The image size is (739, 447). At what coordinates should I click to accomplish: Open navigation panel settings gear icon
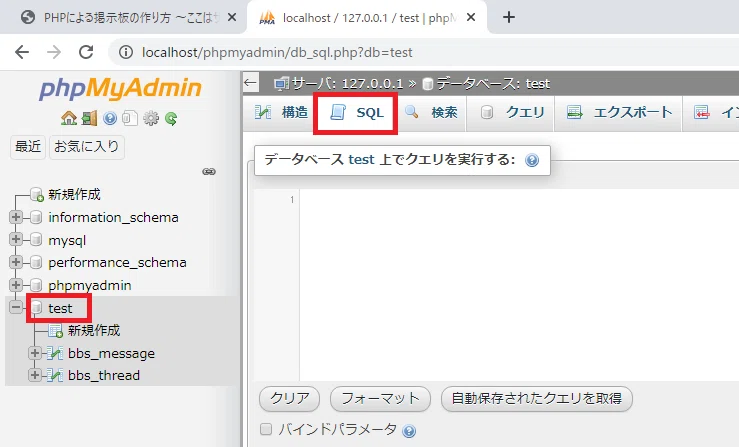pos(151,118)
